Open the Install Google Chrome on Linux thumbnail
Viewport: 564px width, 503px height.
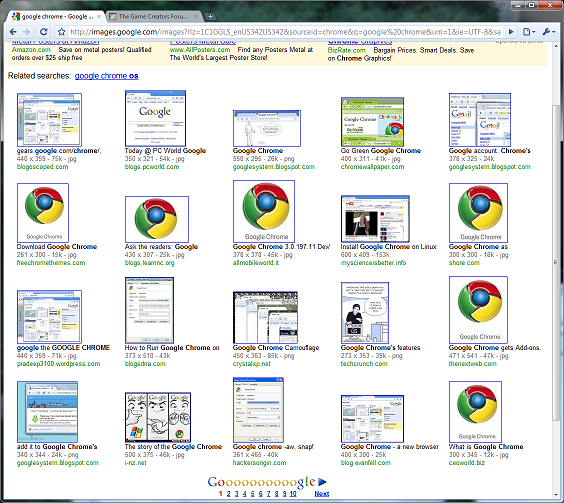pyautogui.click(x=375, y=219)
